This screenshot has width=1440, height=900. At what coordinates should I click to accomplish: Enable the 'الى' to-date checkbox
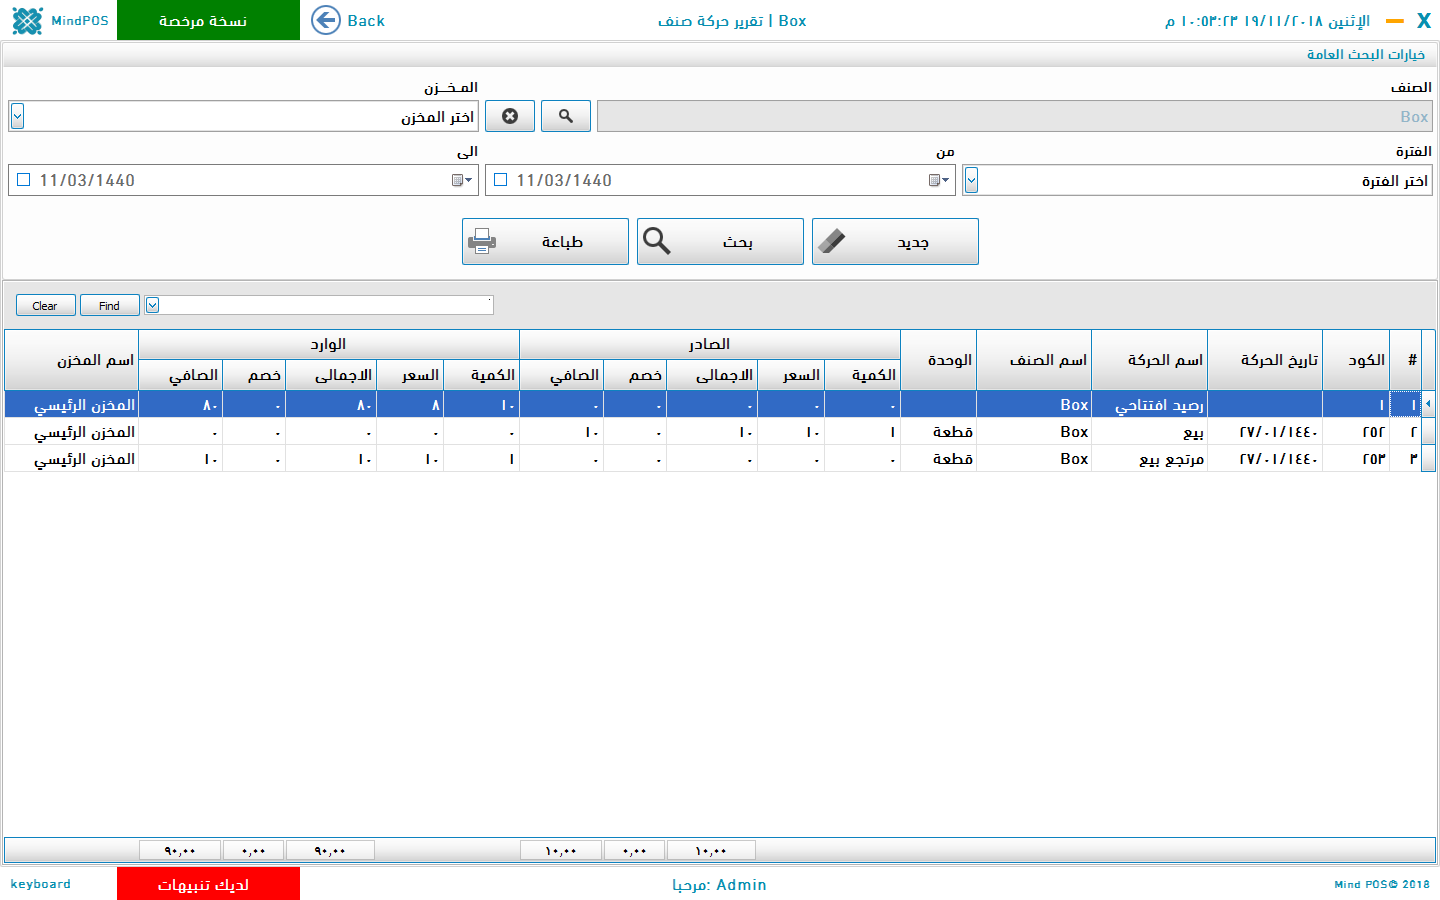(x=24, y=180)
